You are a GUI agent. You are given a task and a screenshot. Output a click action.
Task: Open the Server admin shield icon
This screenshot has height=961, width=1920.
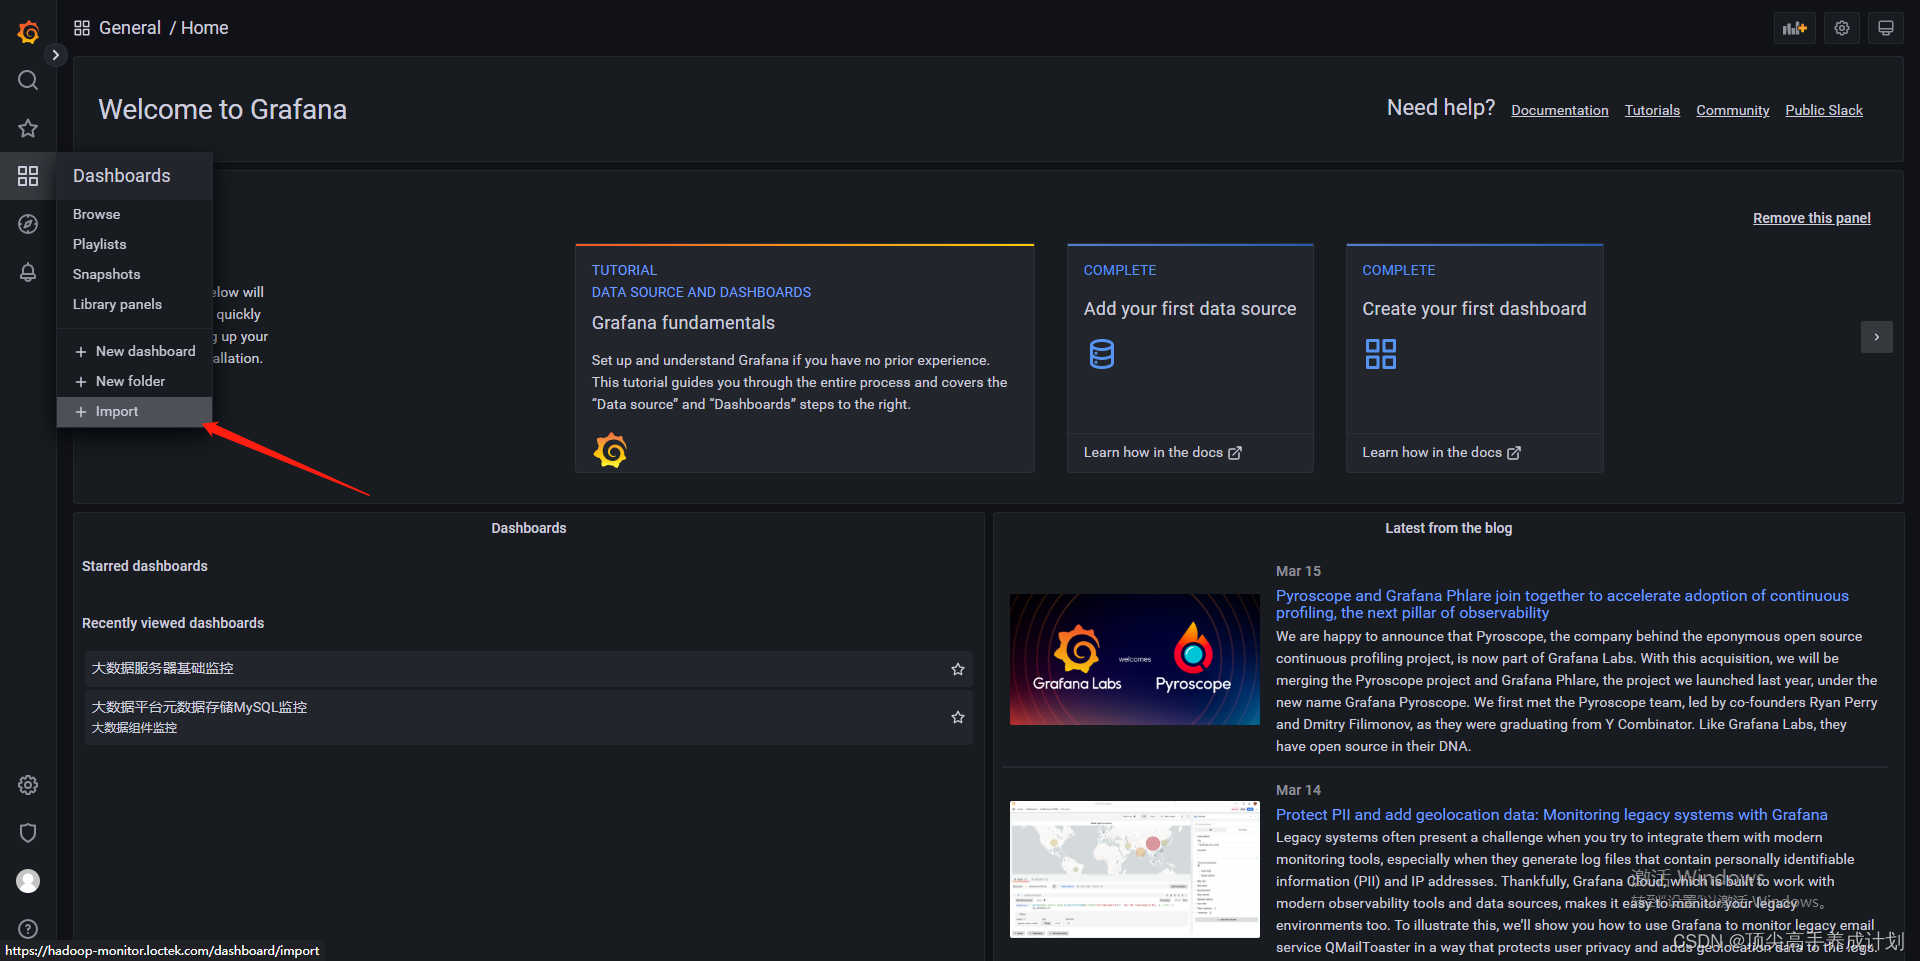click(28, 833)
